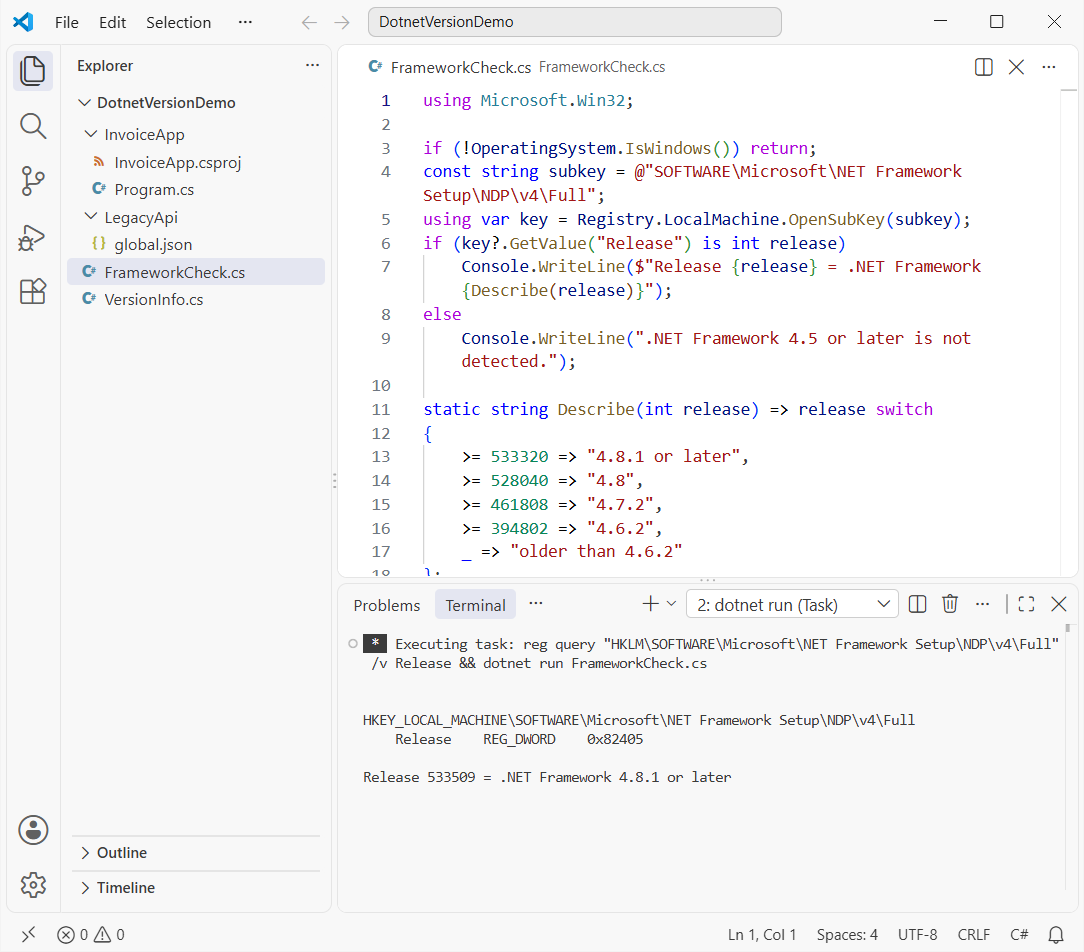Open Explorer Views and More Actions ellipsis

(x=312, y=65)
